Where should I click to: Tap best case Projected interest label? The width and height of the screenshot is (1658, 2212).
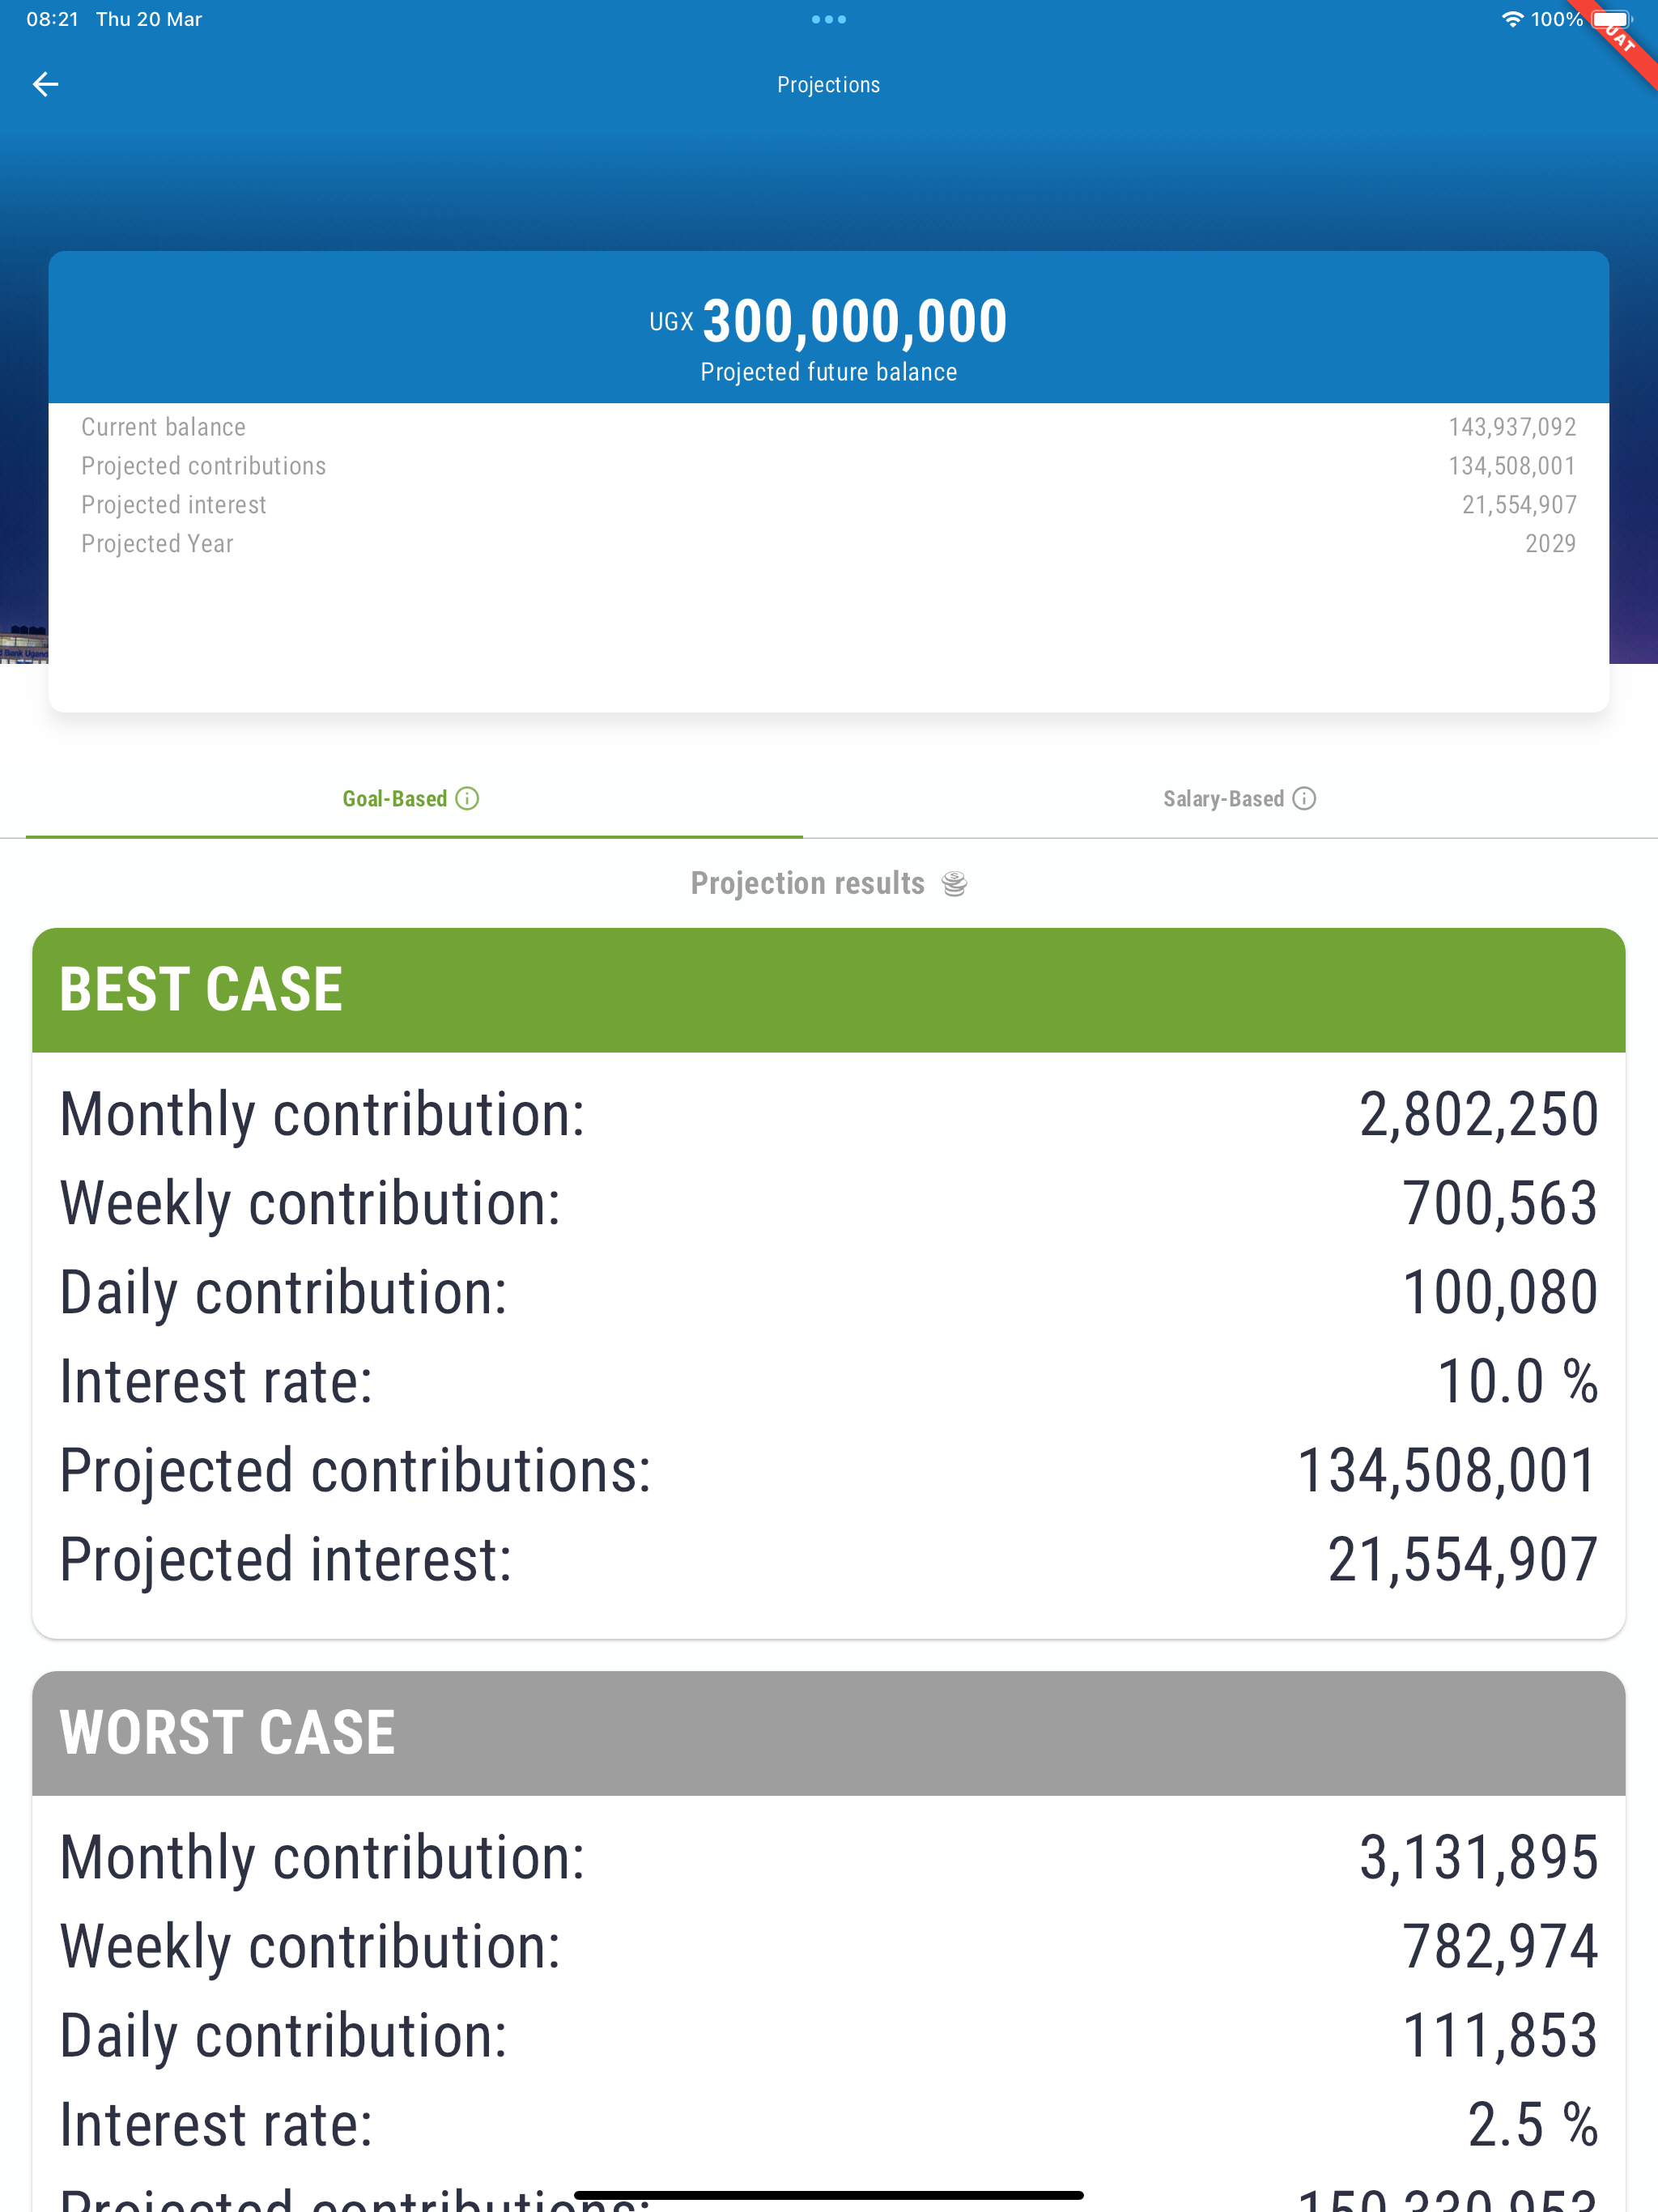[285, 1560]
